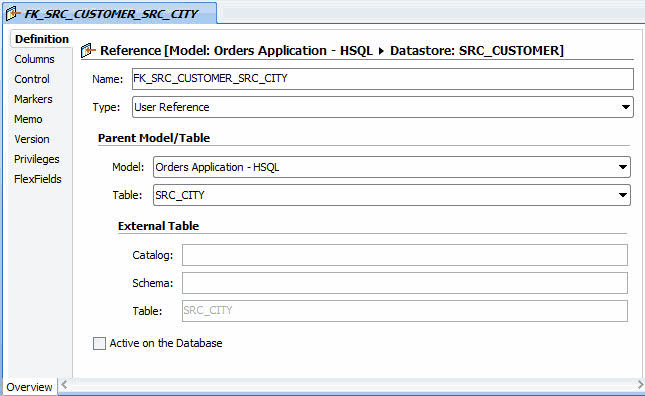Select the Overview tab at the bottom
645x396 pixels.
click(29, 387)
